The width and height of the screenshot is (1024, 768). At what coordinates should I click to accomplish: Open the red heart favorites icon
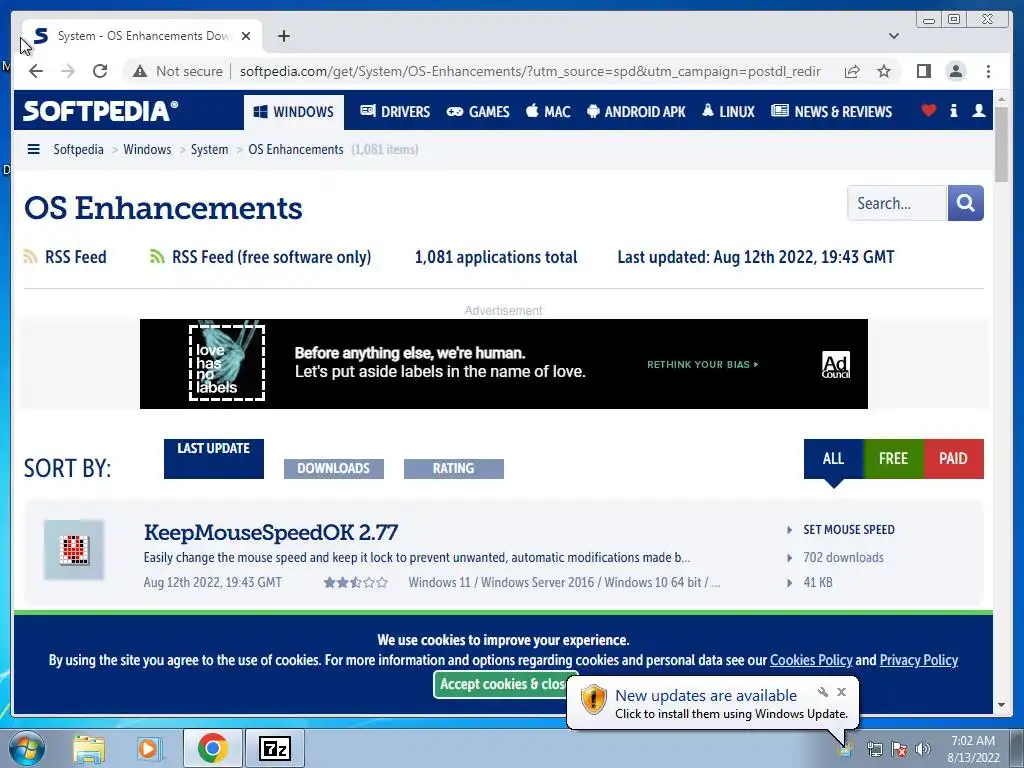click(x=928, y=110)
